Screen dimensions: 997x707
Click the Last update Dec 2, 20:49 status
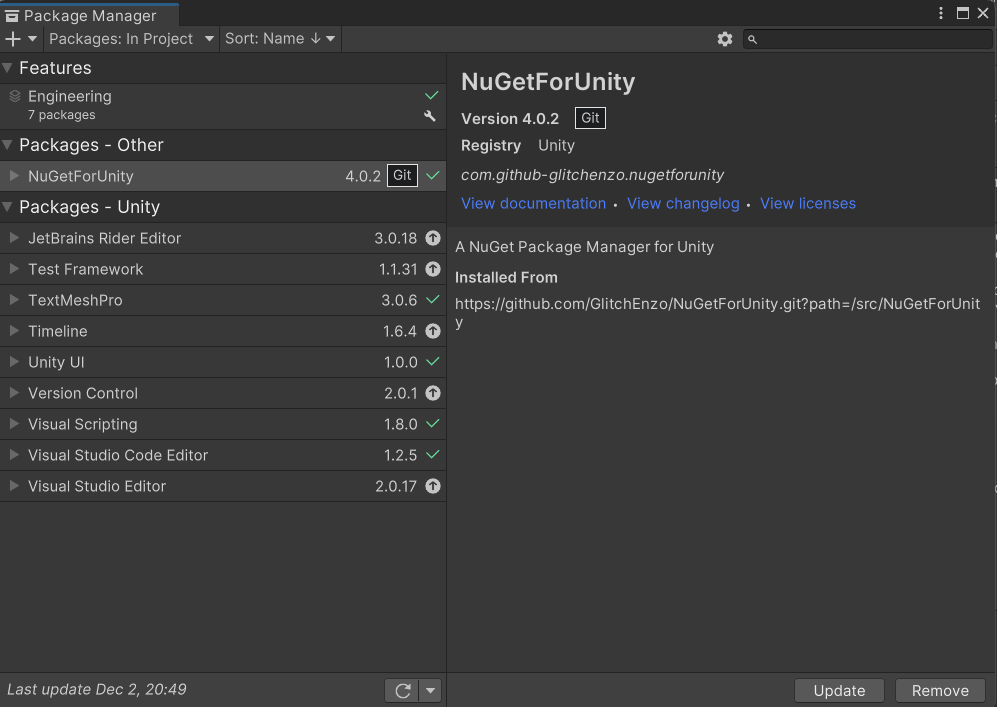coord(97,689)
